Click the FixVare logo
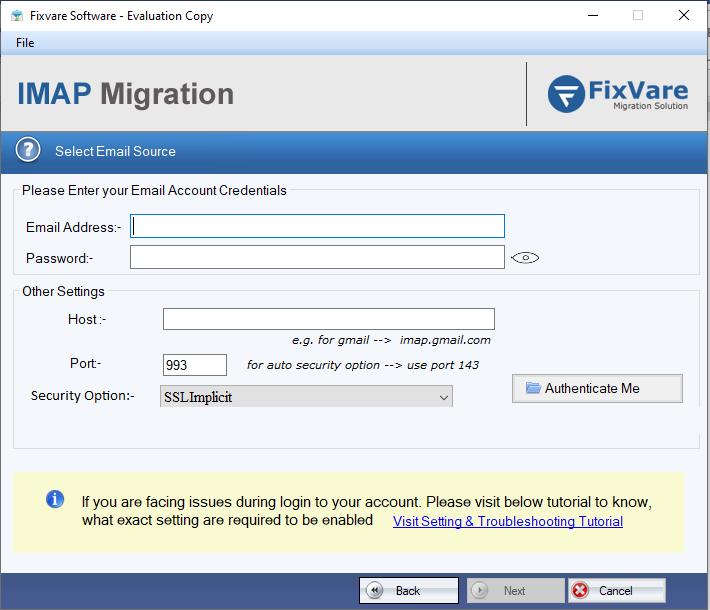Viewport: 710px width, 610px height. click(618, 94)
